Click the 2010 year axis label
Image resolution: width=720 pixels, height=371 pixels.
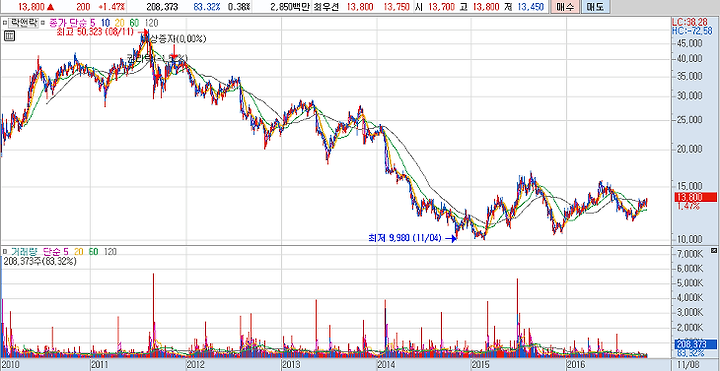(x=10, y=364)
